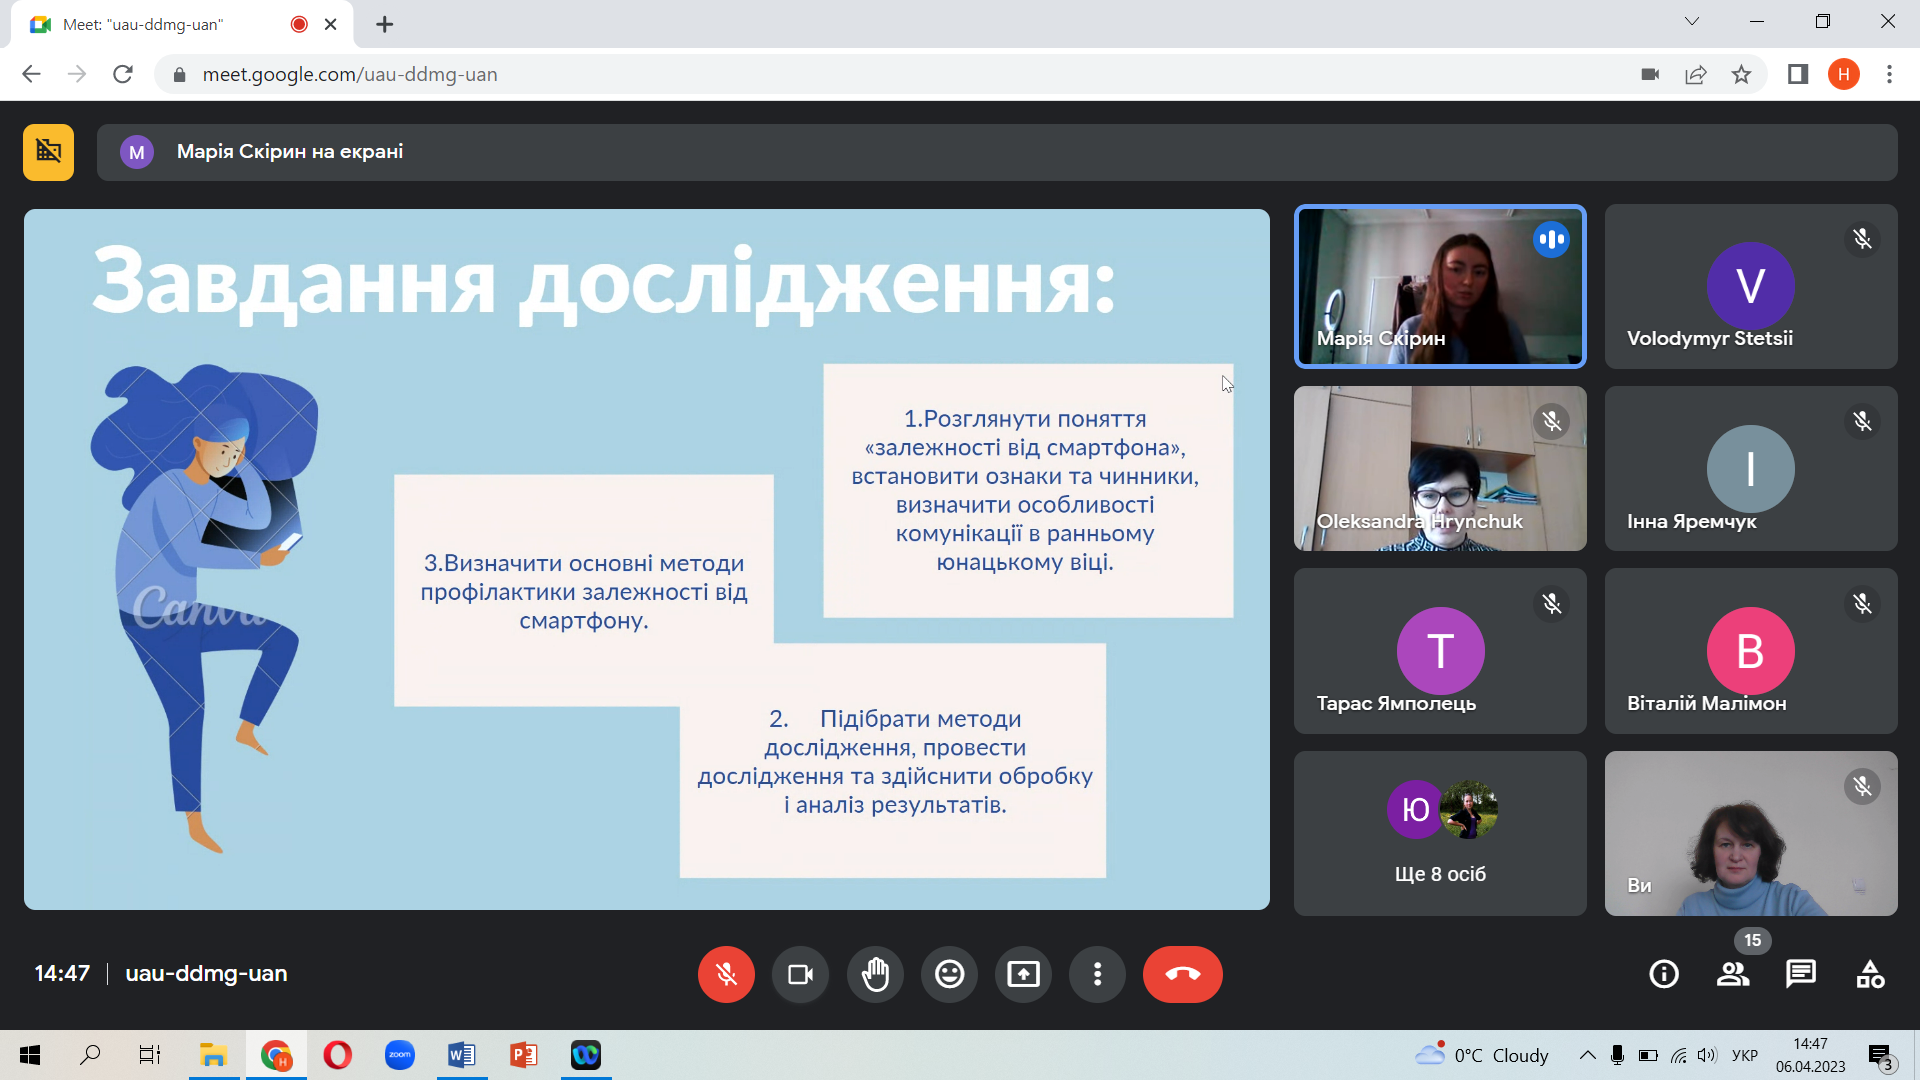
Task: Open the emoji reactions button
Action: 949,974
